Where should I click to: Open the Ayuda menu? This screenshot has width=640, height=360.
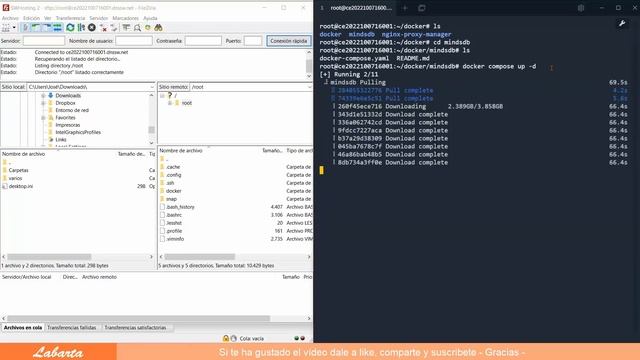150,18
